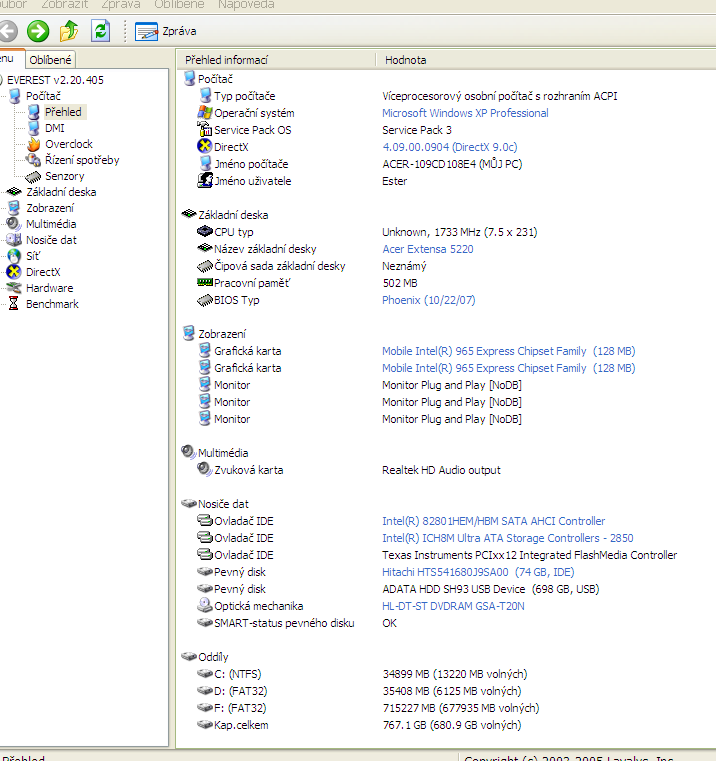716x761 pixels.
Task: Click Service Pack OS row icon
Action: pos(205,129)
